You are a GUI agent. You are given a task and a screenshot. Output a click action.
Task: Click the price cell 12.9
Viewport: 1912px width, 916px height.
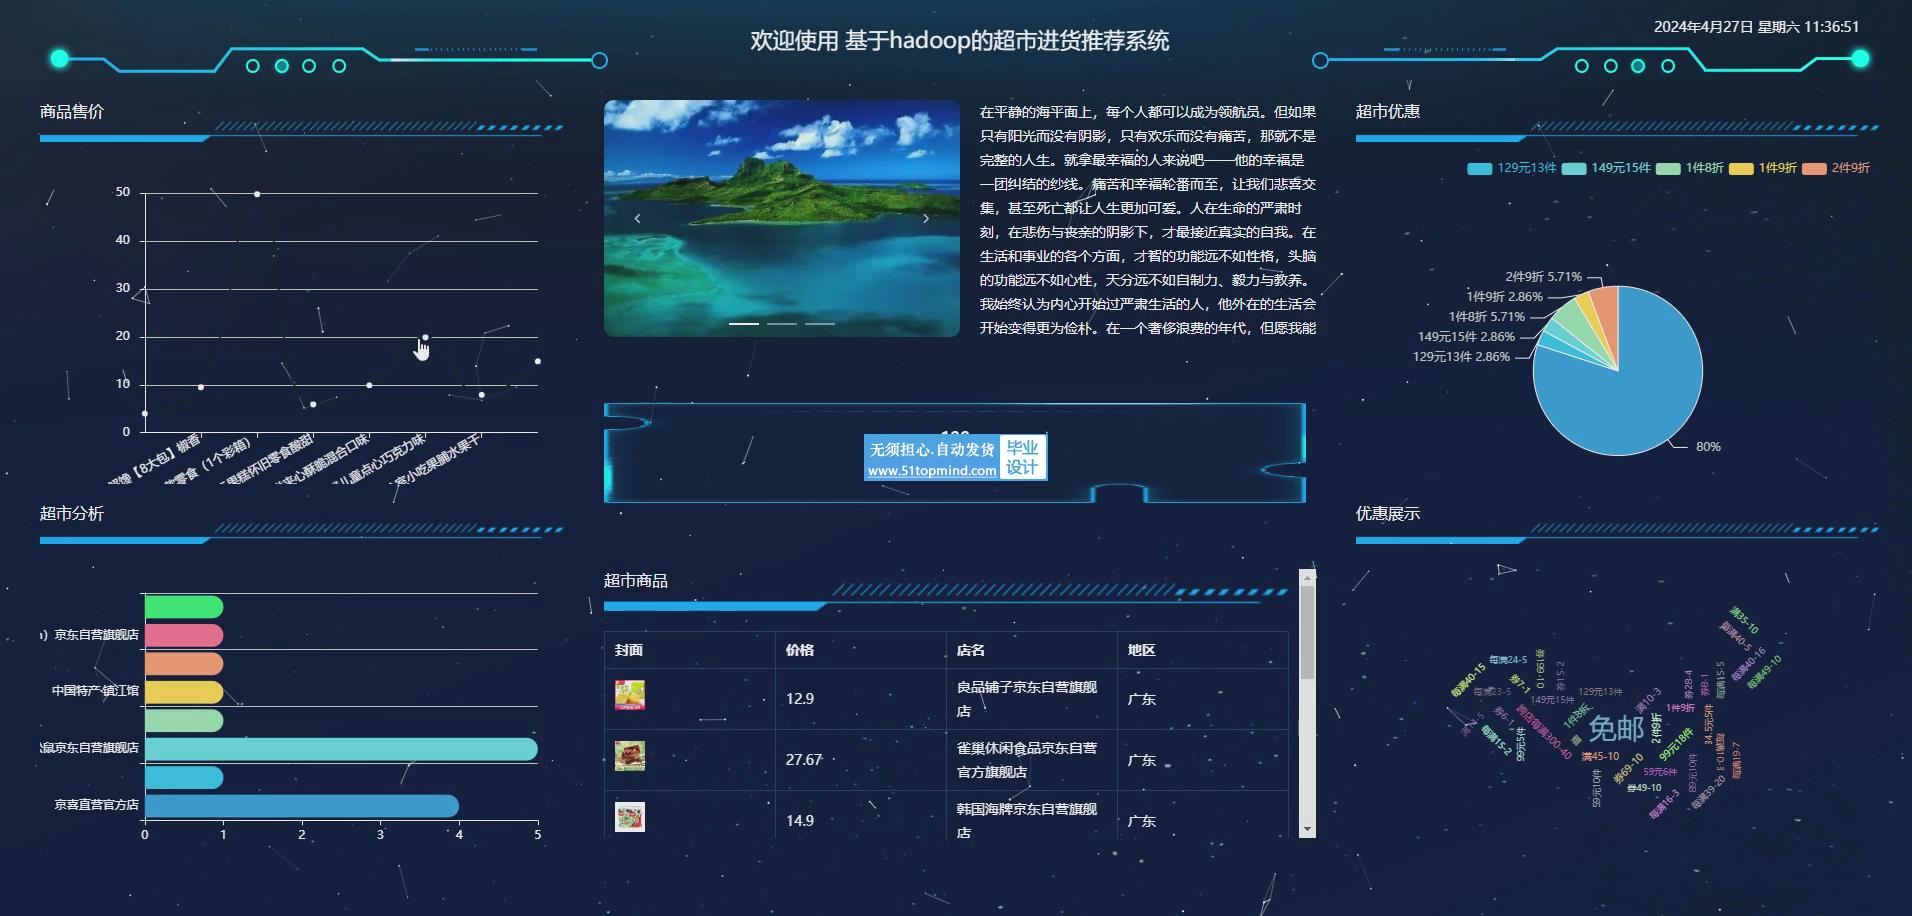800,699
